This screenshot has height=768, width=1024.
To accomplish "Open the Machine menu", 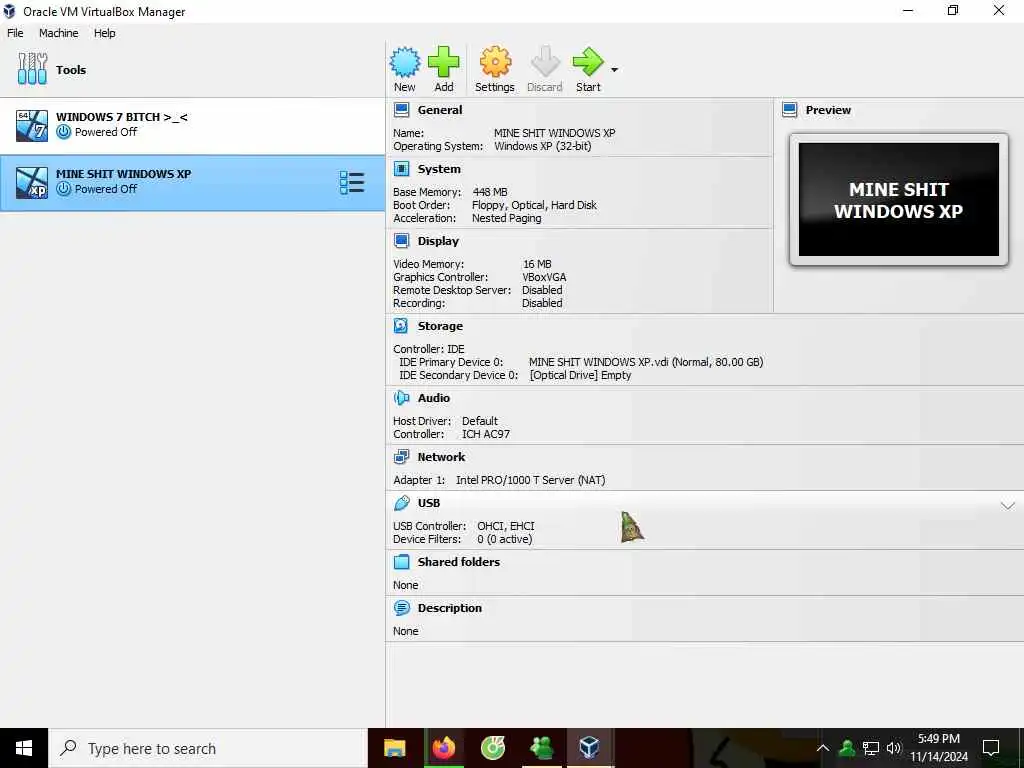I will tap(59, 33).
